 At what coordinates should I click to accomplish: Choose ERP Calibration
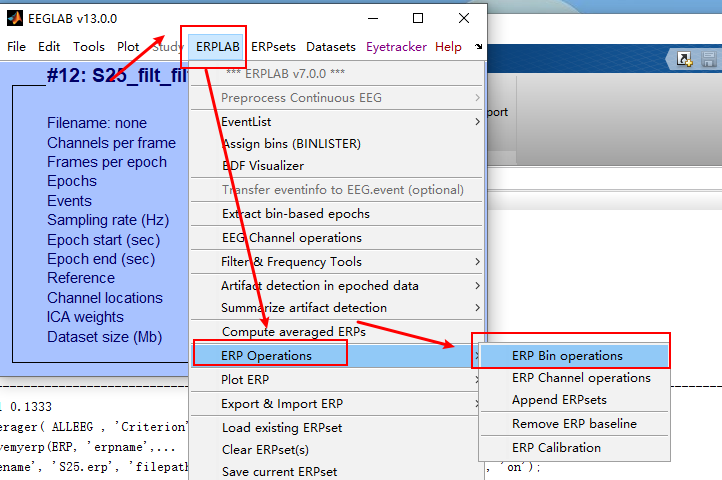(x=574, y=448)
